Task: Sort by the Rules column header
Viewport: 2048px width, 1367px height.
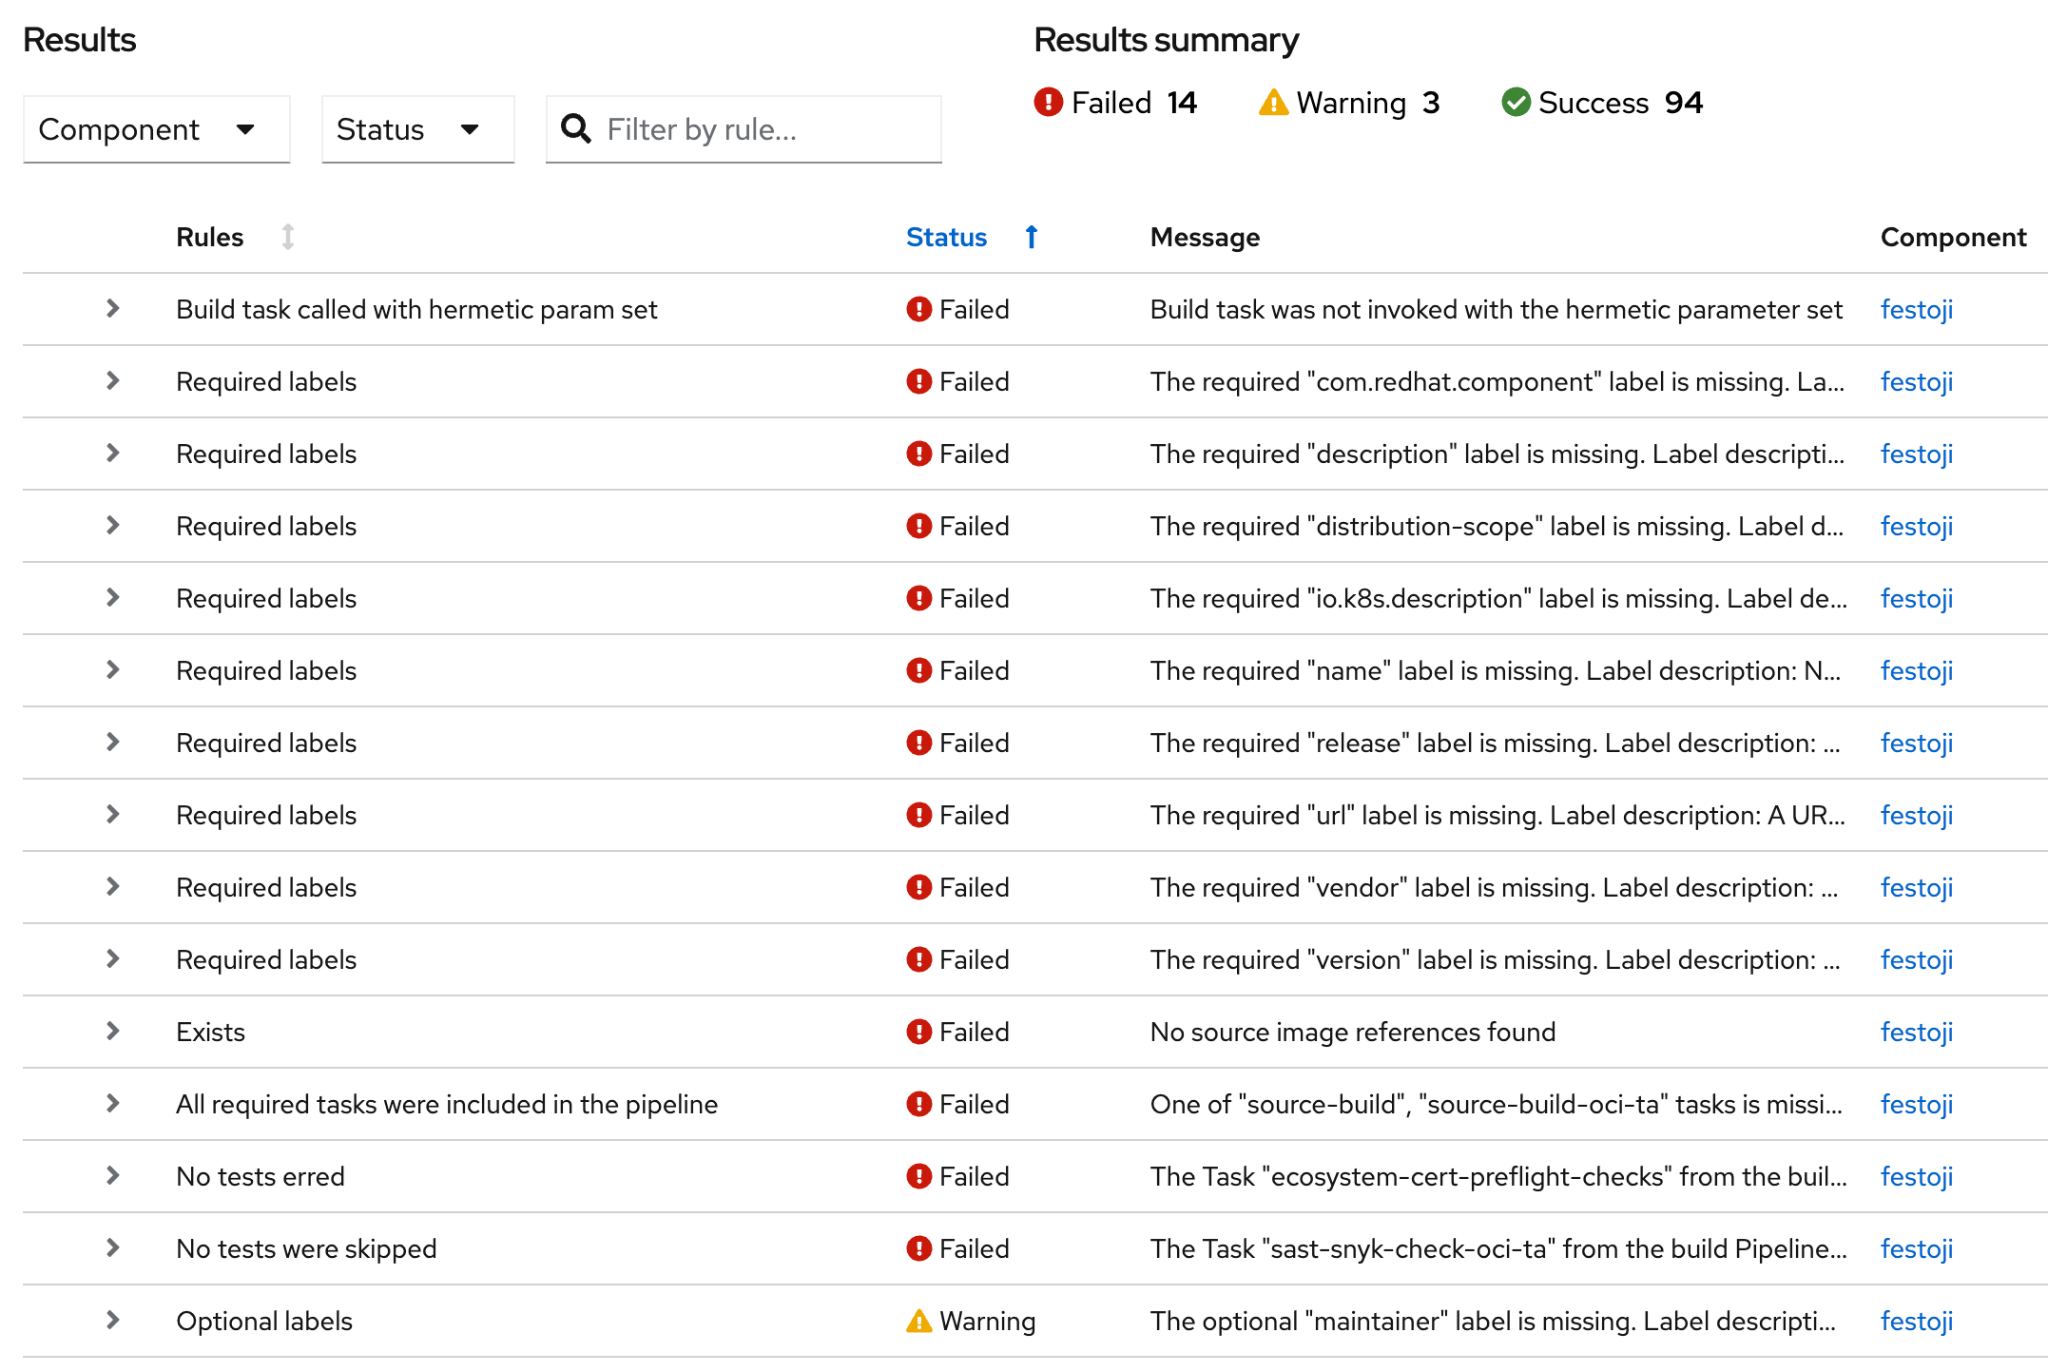Action: pos(210,237)
